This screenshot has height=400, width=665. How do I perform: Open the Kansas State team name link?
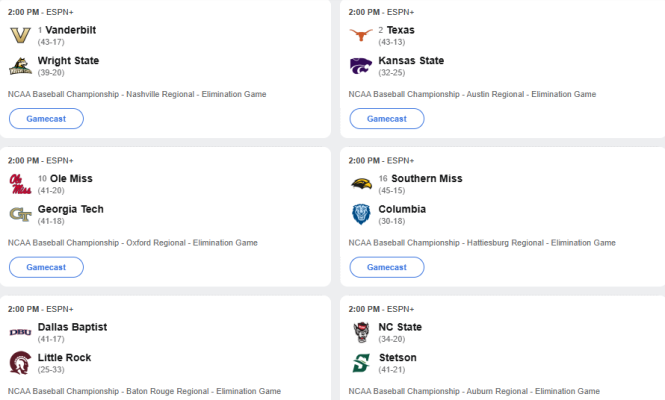pyautogui.click(x=411, y=61)
